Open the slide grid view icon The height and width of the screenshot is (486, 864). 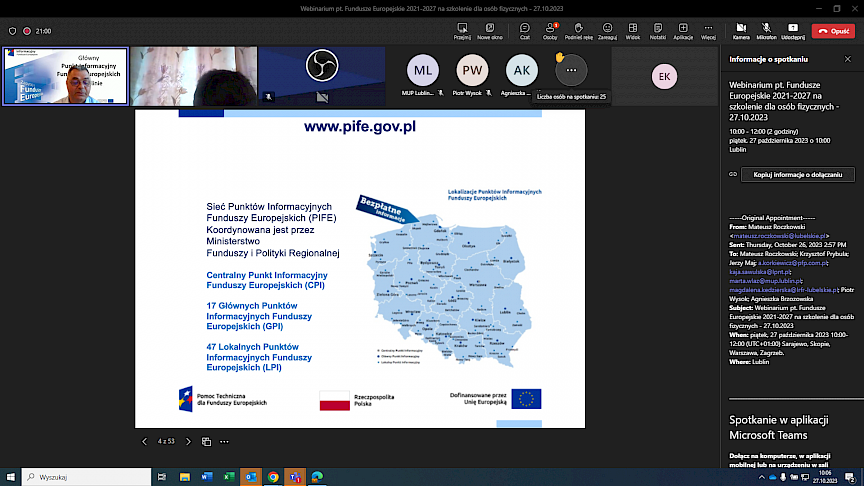(206, 441)
